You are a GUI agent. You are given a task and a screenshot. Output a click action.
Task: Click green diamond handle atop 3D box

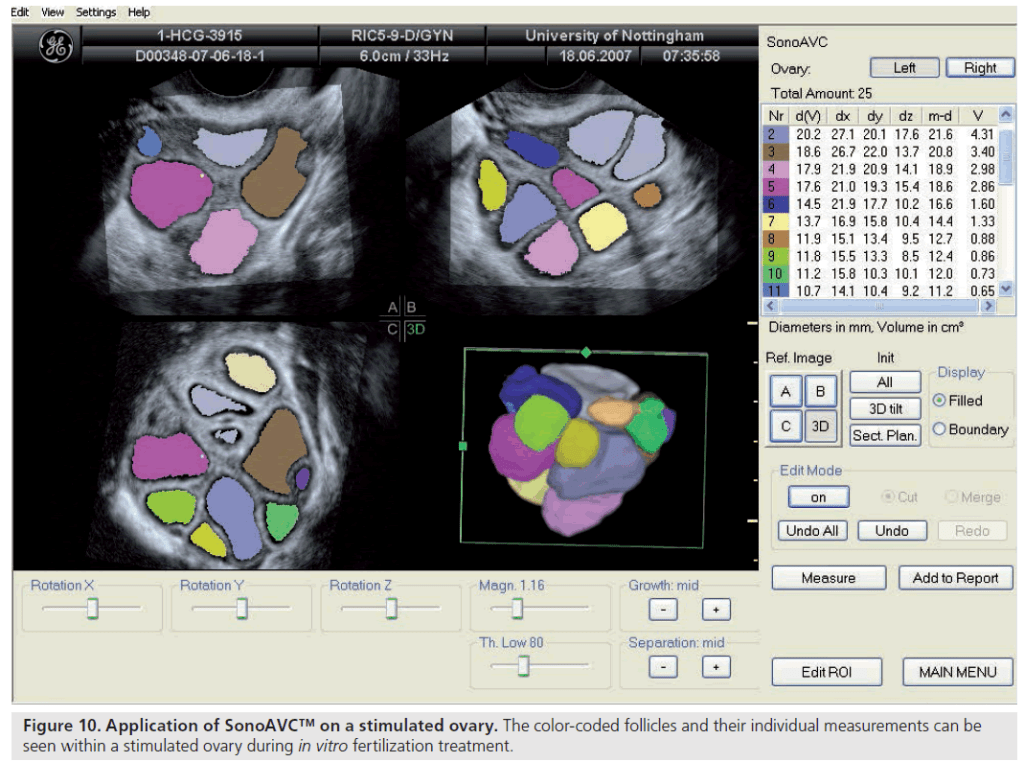tap(586, 352)
